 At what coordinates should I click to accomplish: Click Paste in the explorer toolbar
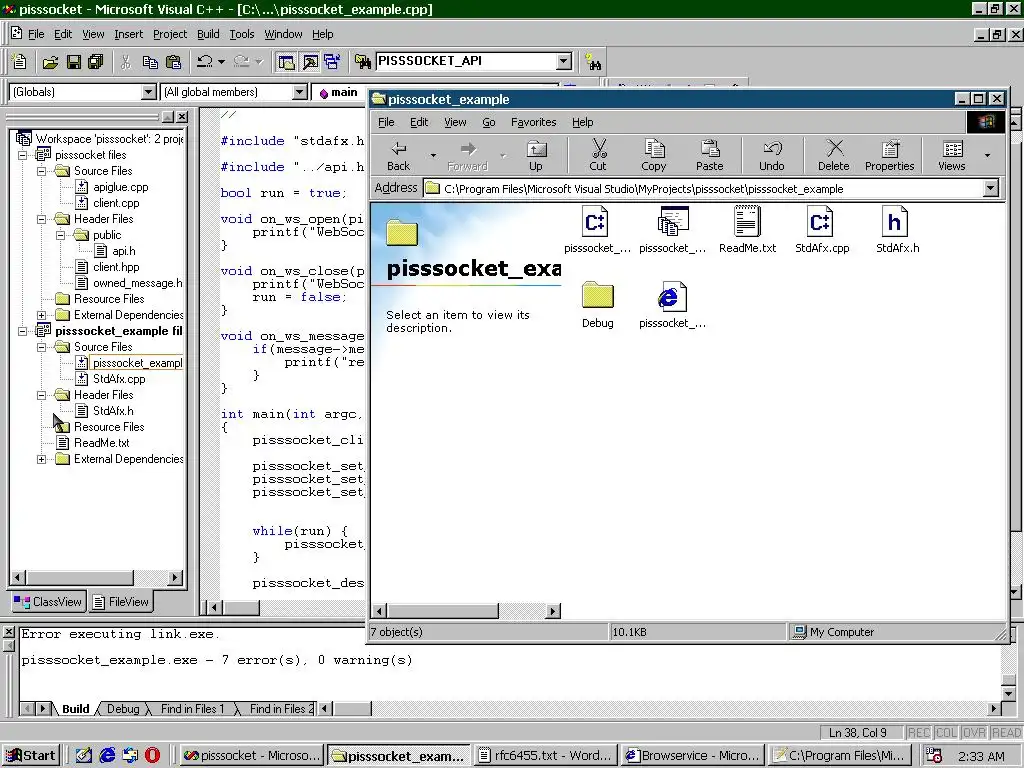pos(710,155)
